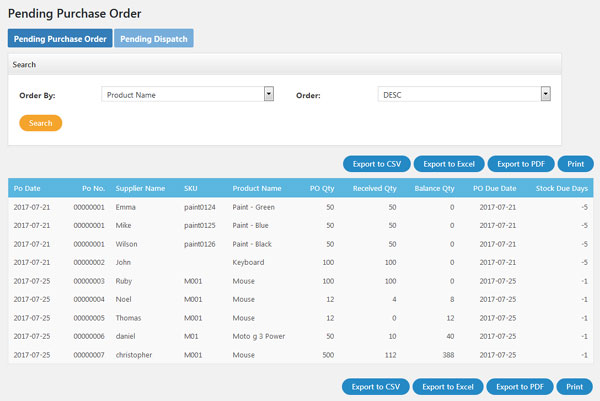This screenshot has width=600, height=401.
Task: Select the Po No. column header
Action: click(x=93, y=188)
